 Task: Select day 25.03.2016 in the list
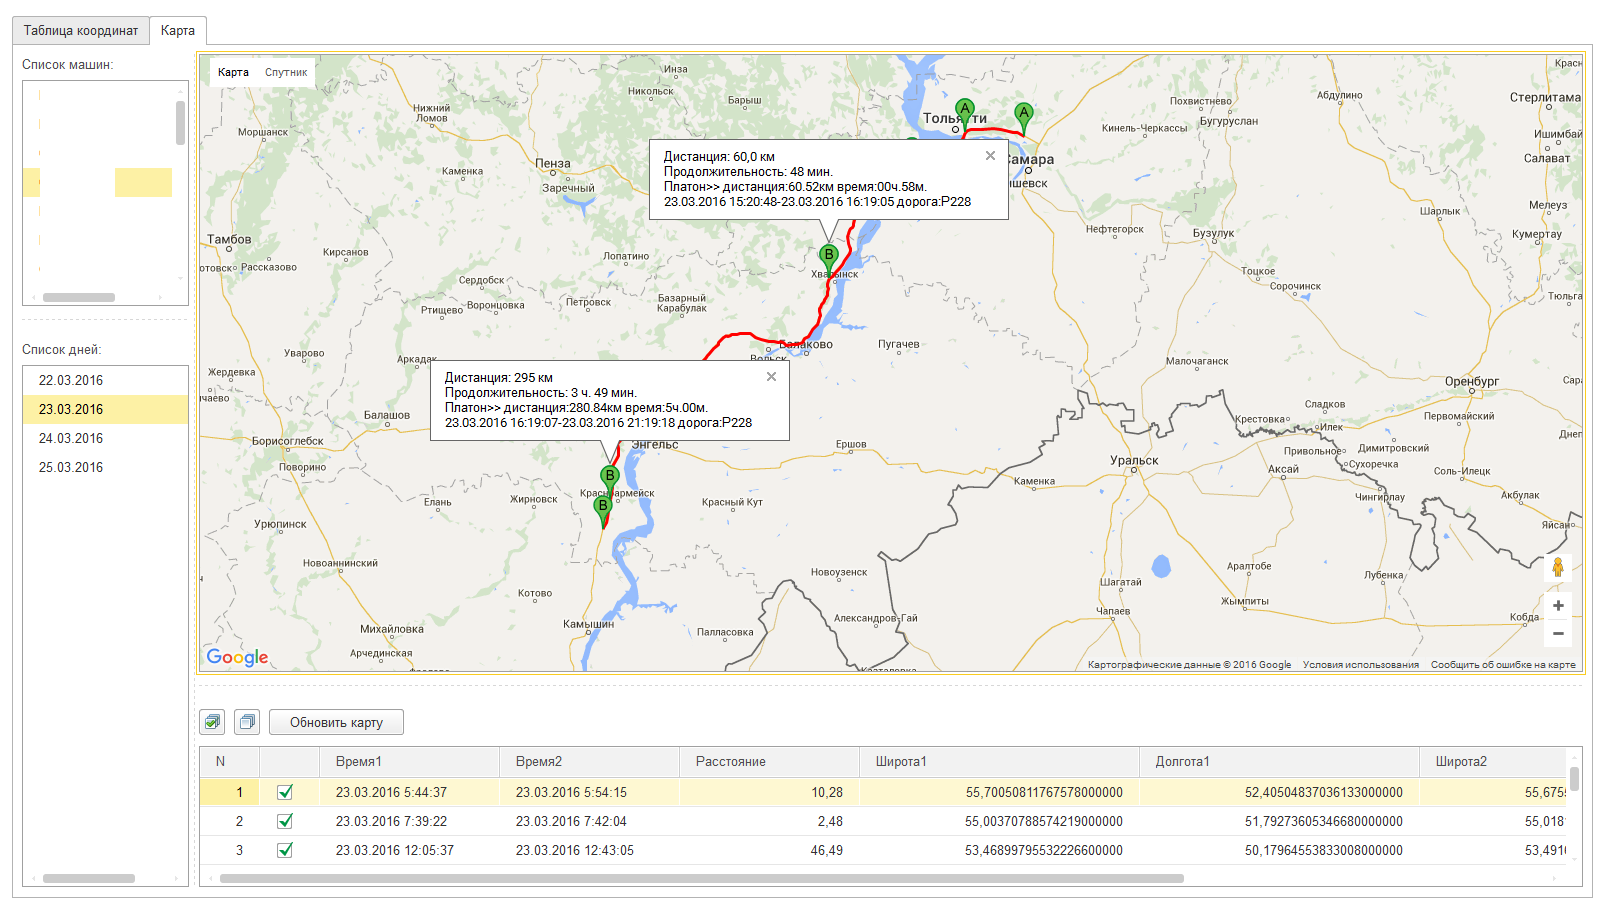(x=105, y=467)
